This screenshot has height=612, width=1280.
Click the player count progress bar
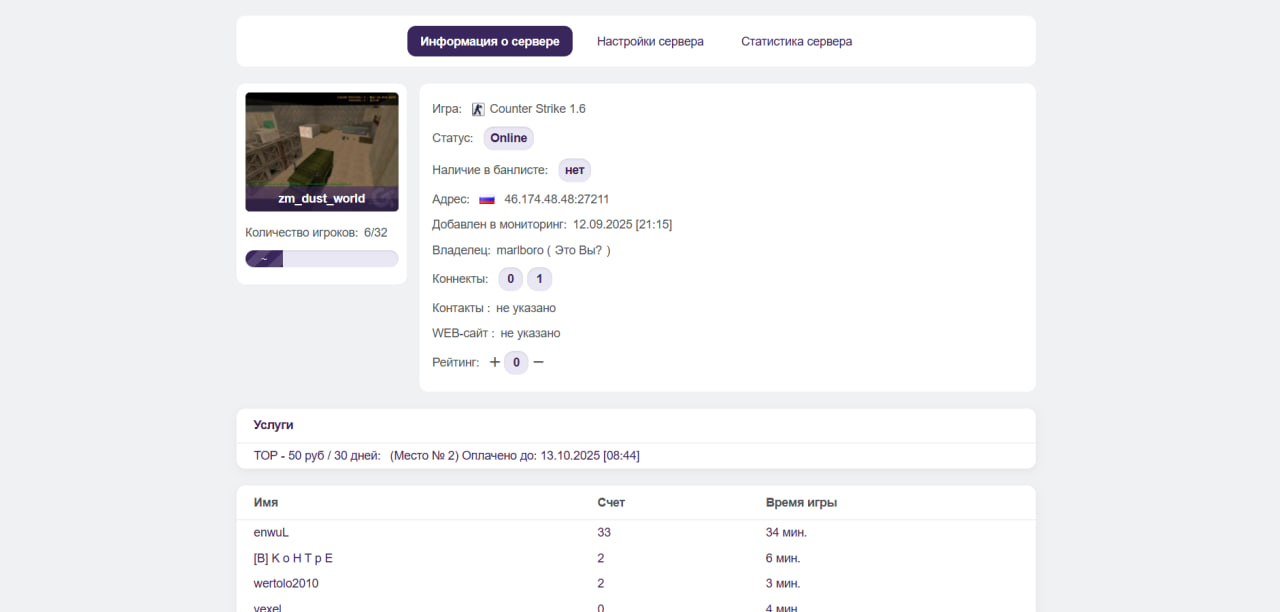click(321, 259)
